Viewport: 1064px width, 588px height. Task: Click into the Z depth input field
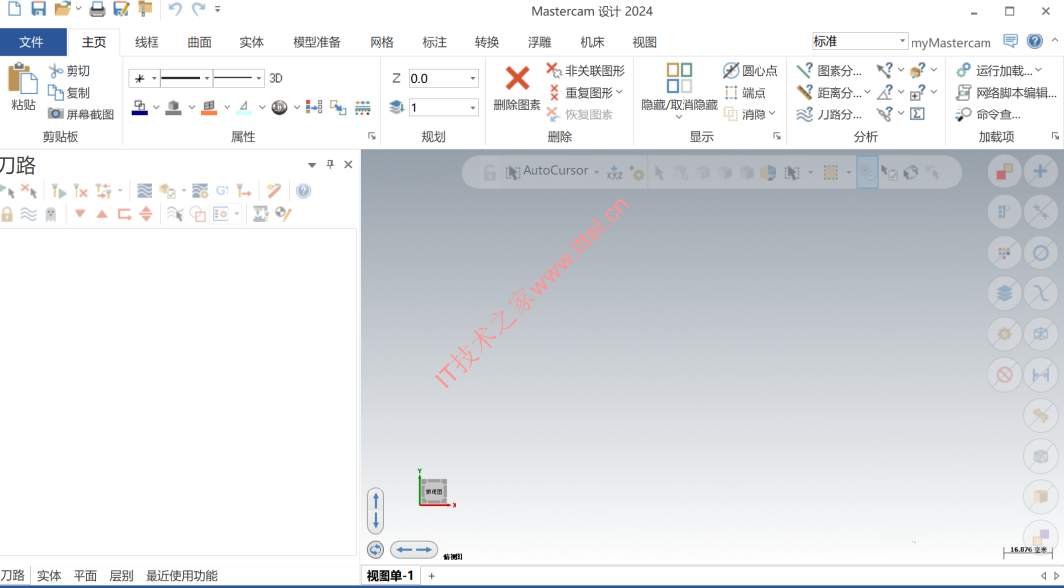click(438, 79)
